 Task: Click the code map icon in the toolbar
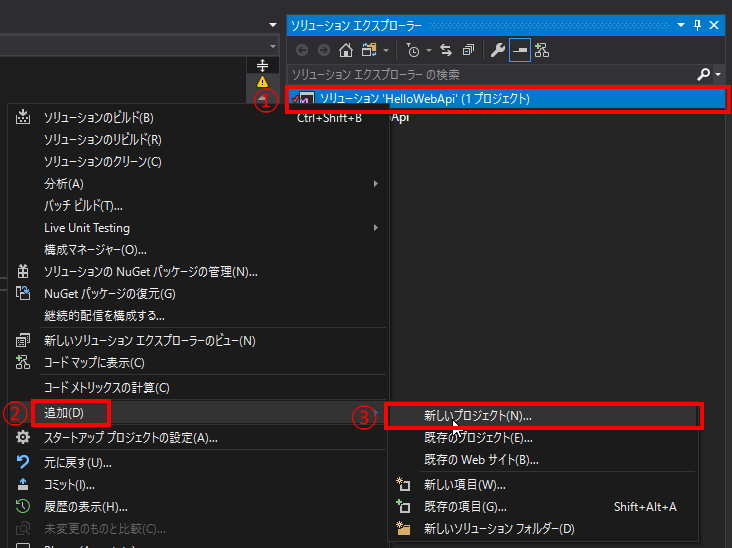(x=542, y=50)
